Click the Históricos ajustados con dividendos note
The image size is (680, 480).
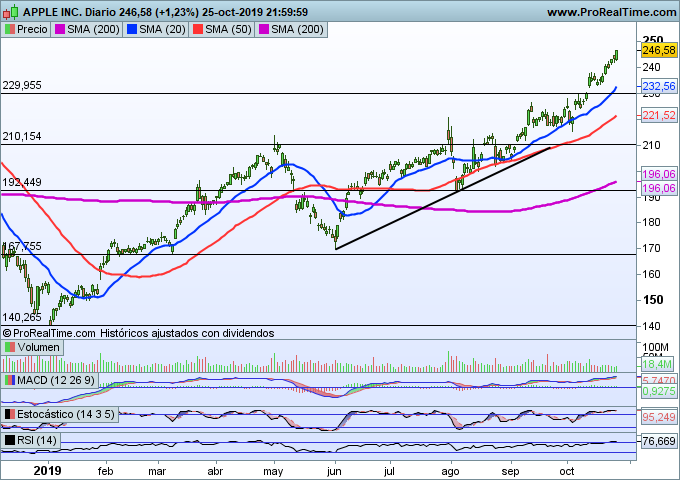point(187,333)
